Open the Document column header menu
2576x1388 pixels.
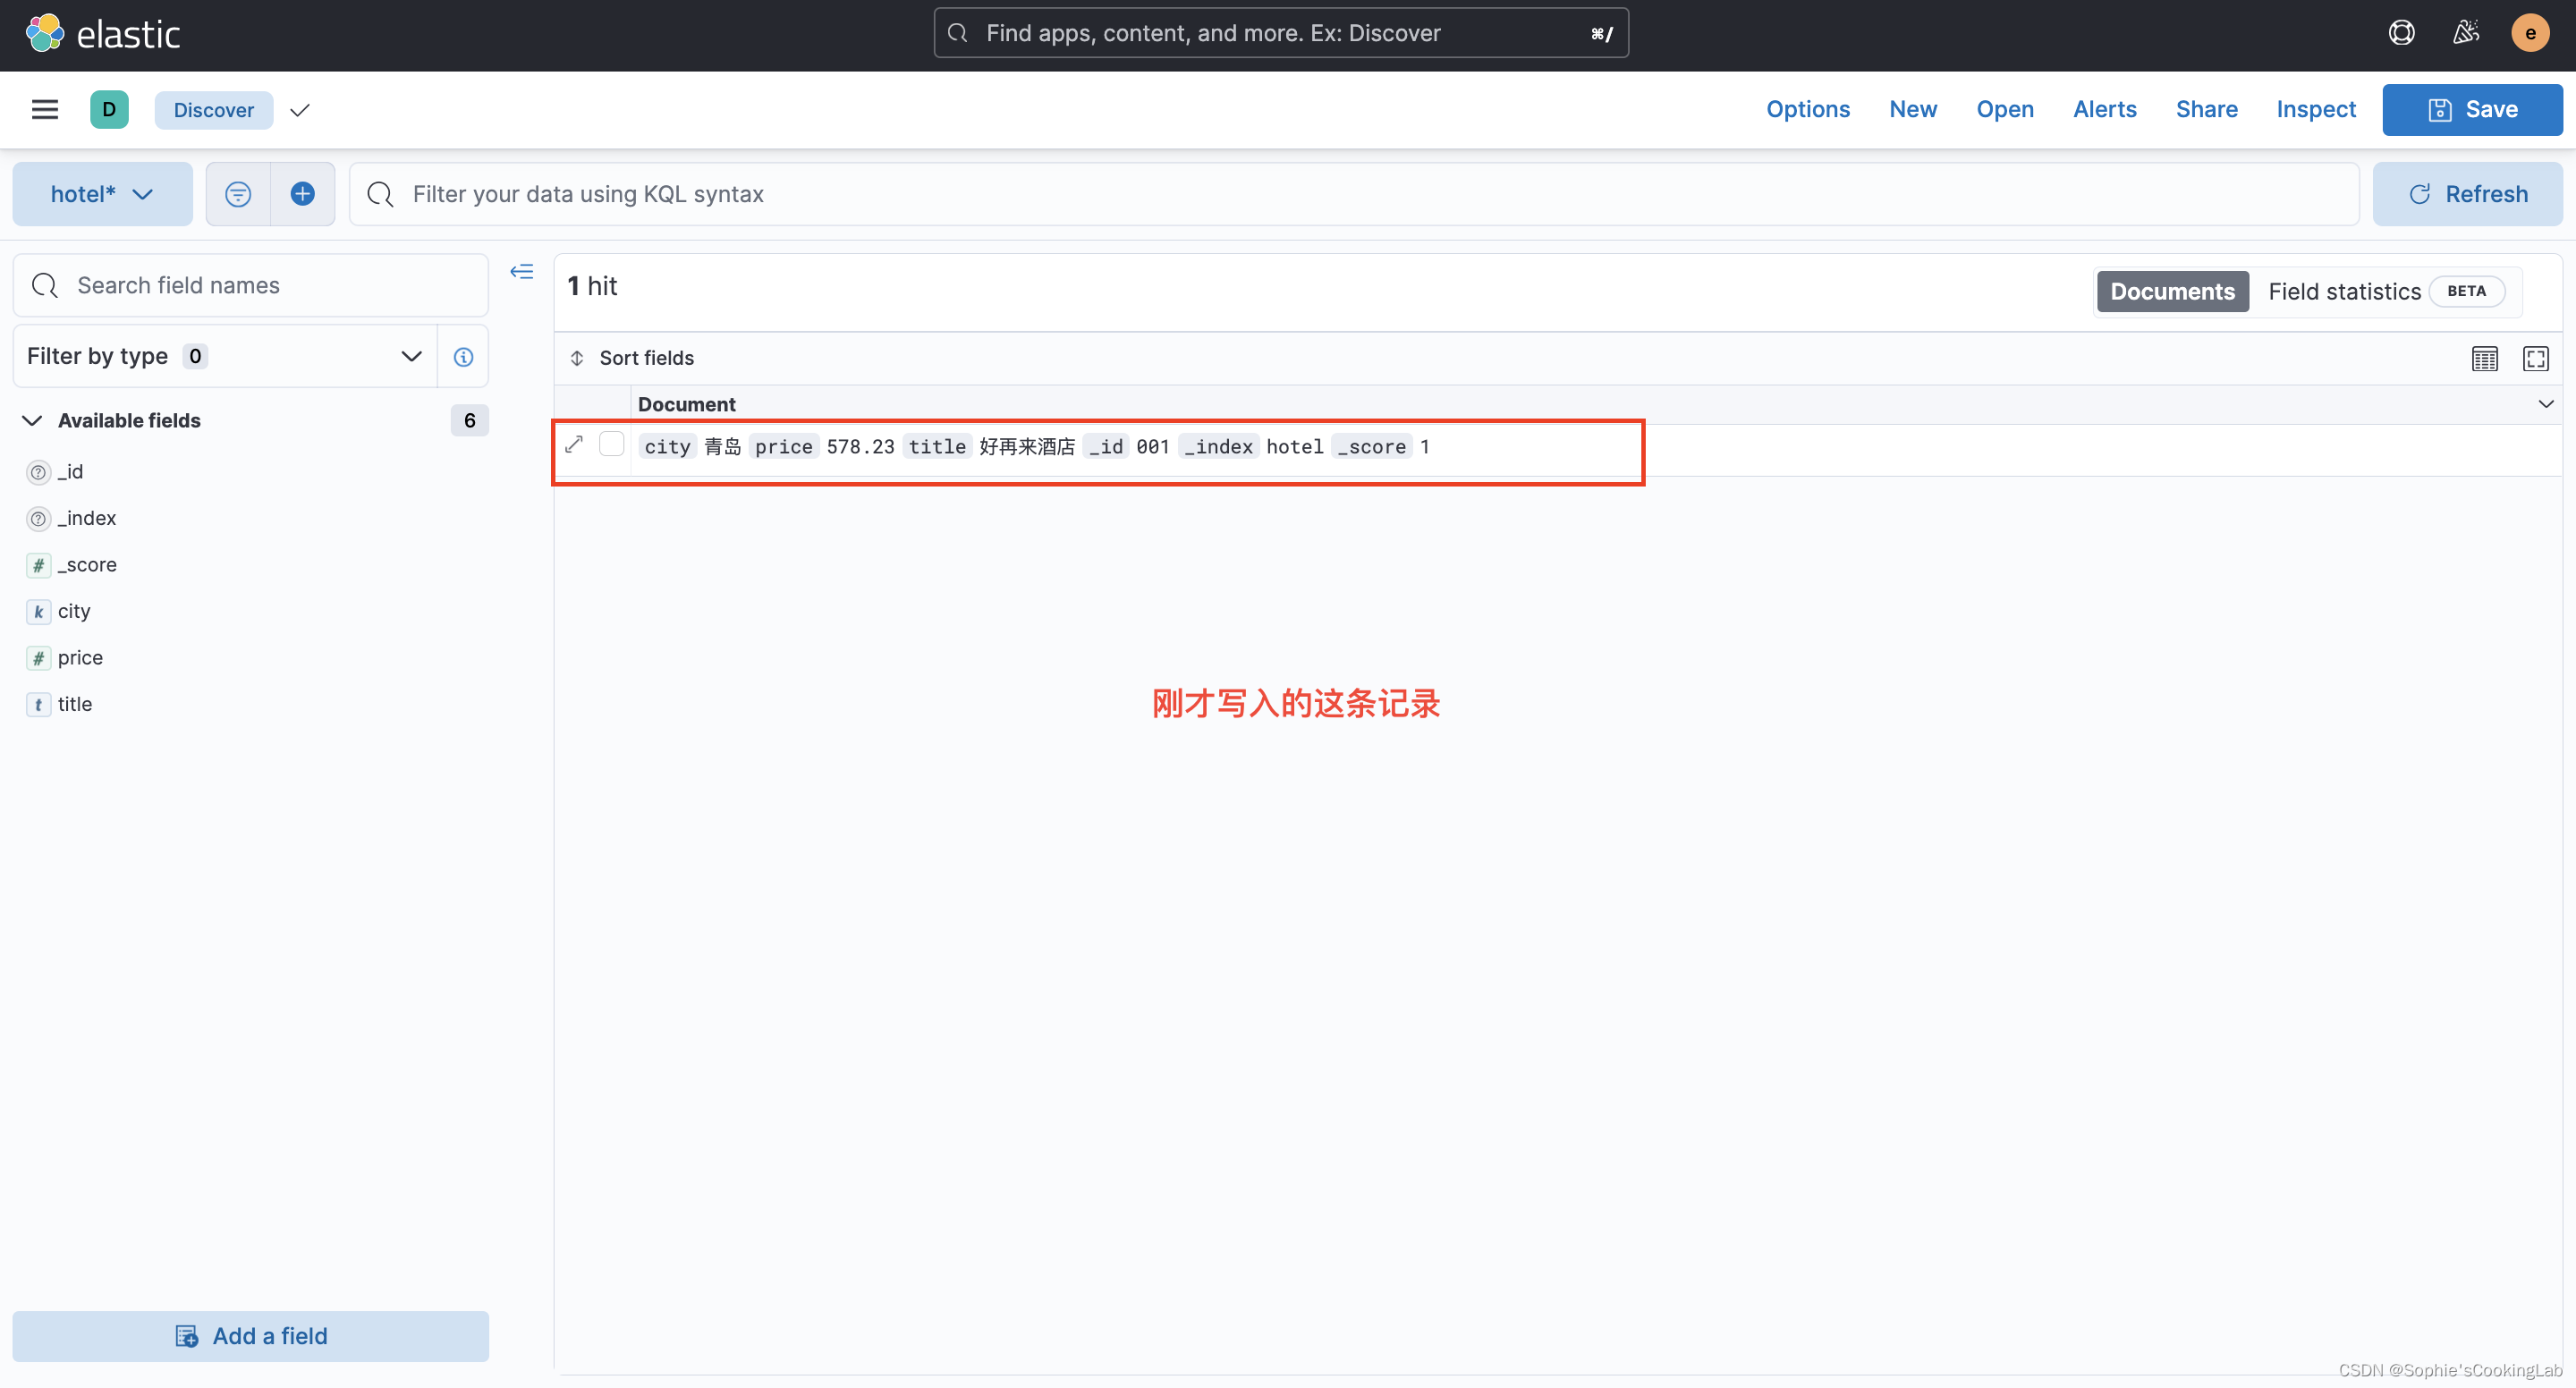pyautogui.click(x=2545, y=404)
